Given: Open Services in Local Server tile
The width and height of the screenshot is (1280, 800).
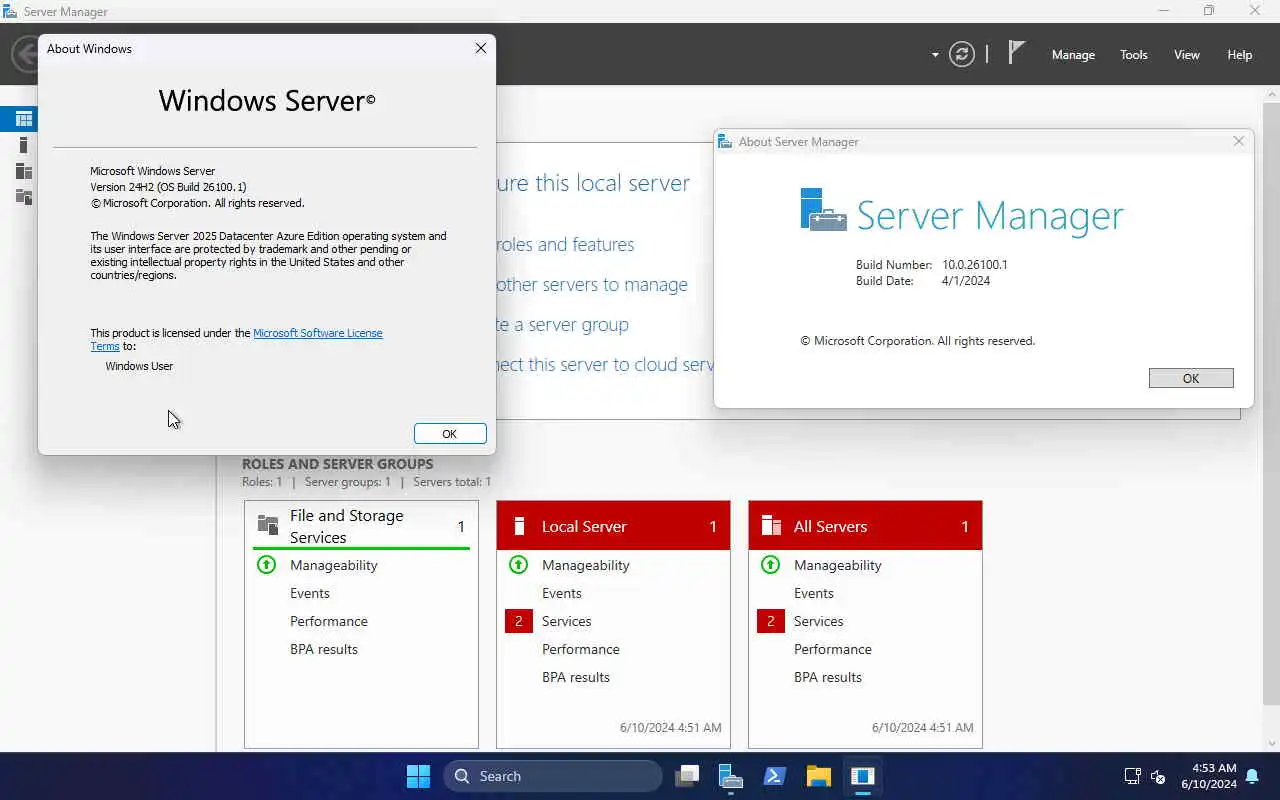Looking at the screenshot, I should [x=567, y=621].
